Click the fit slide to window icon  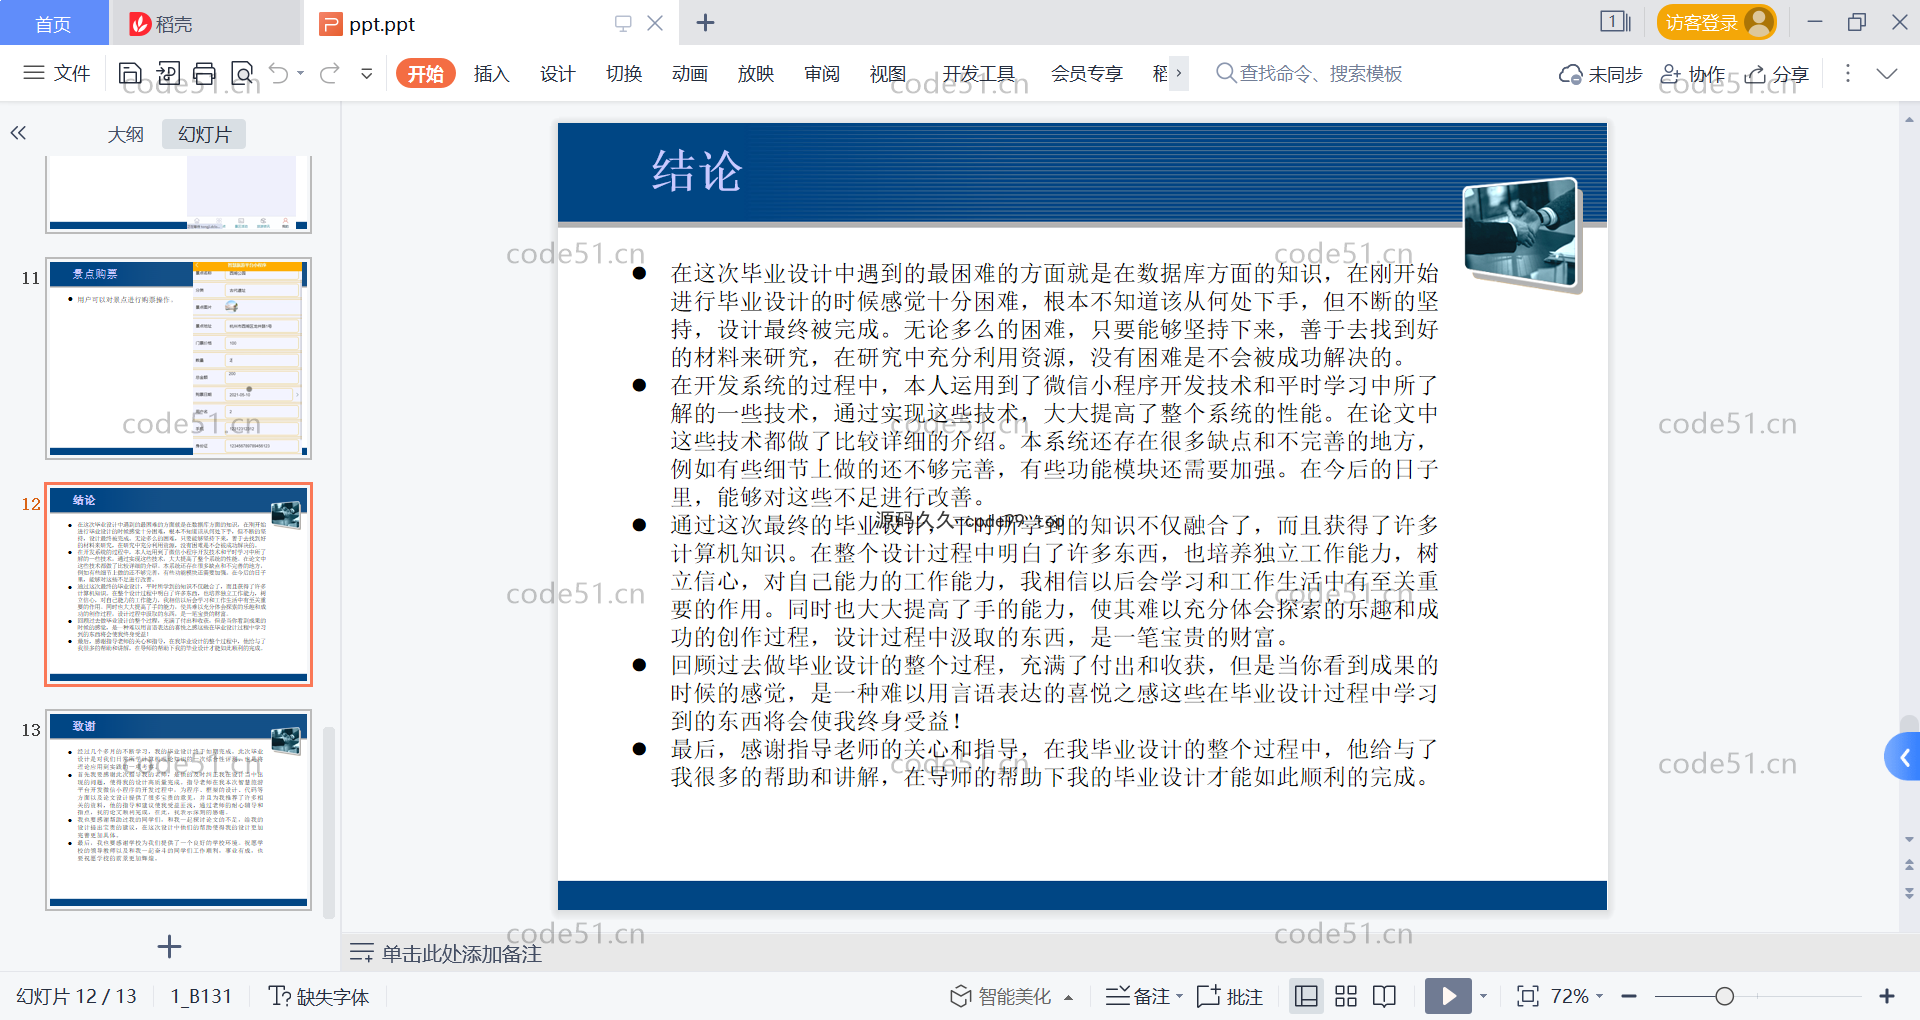[x=1527, y=996]
